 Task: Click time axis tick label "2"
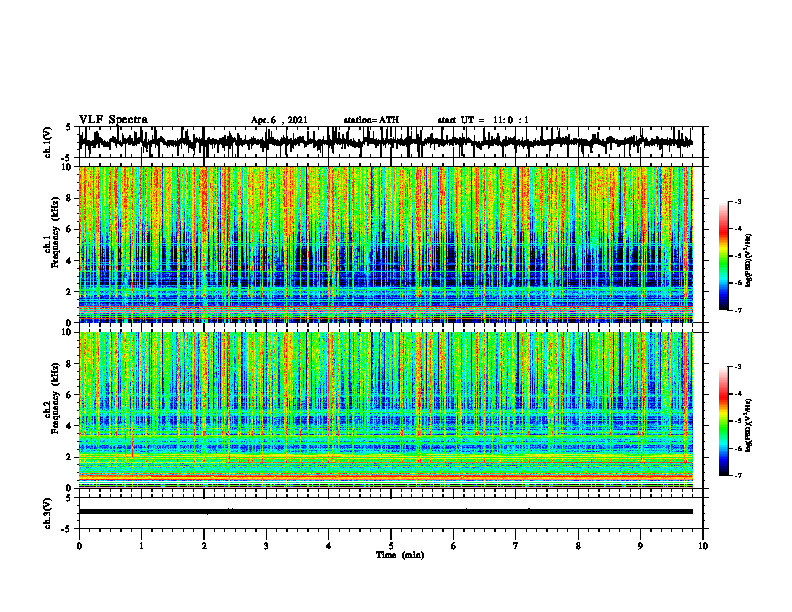pyautogui.click(x=204, y=546)
